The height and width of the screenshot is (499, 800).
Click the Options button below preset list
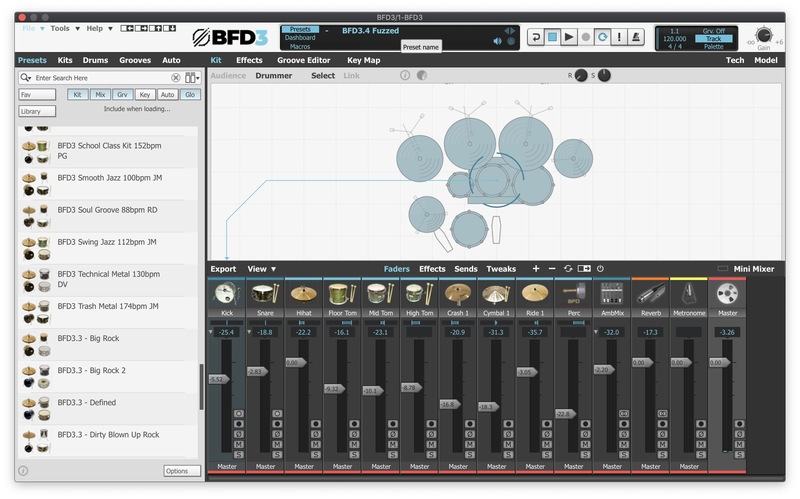(x=176, y=471)
